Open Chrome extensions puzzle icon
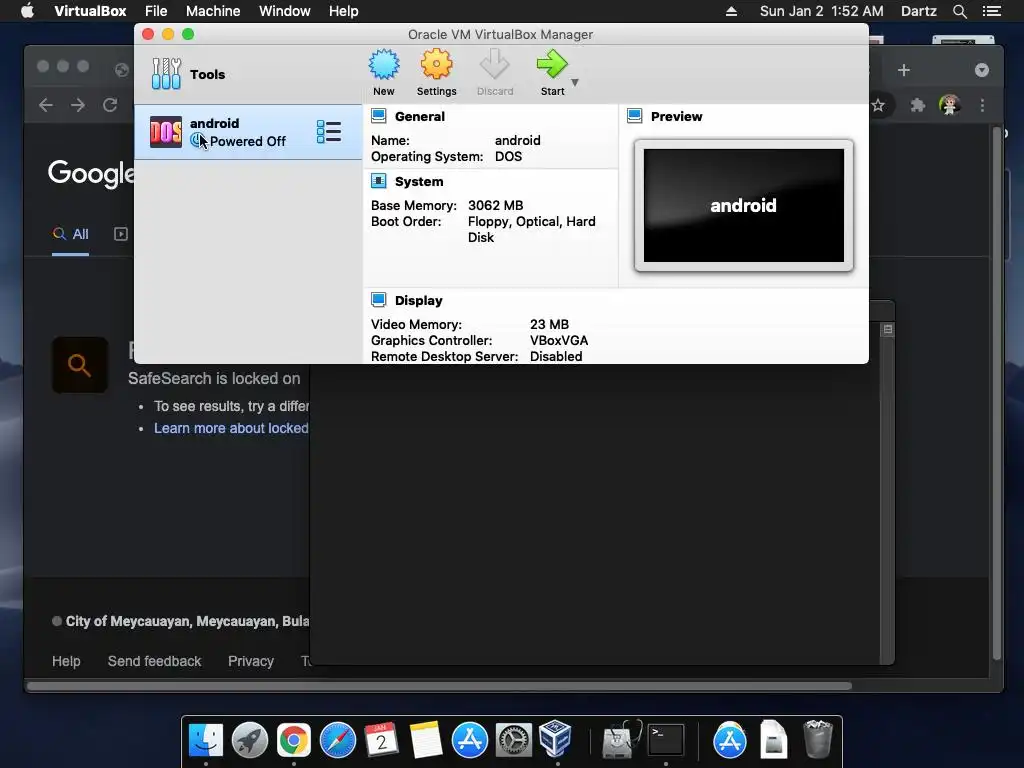Screen dimensions: 1024x768 [x=918, y=105]
